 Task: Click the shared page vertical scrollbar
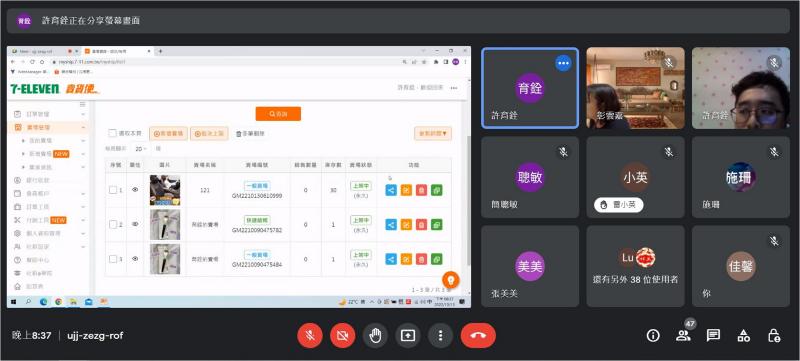[x=468, y=199]
